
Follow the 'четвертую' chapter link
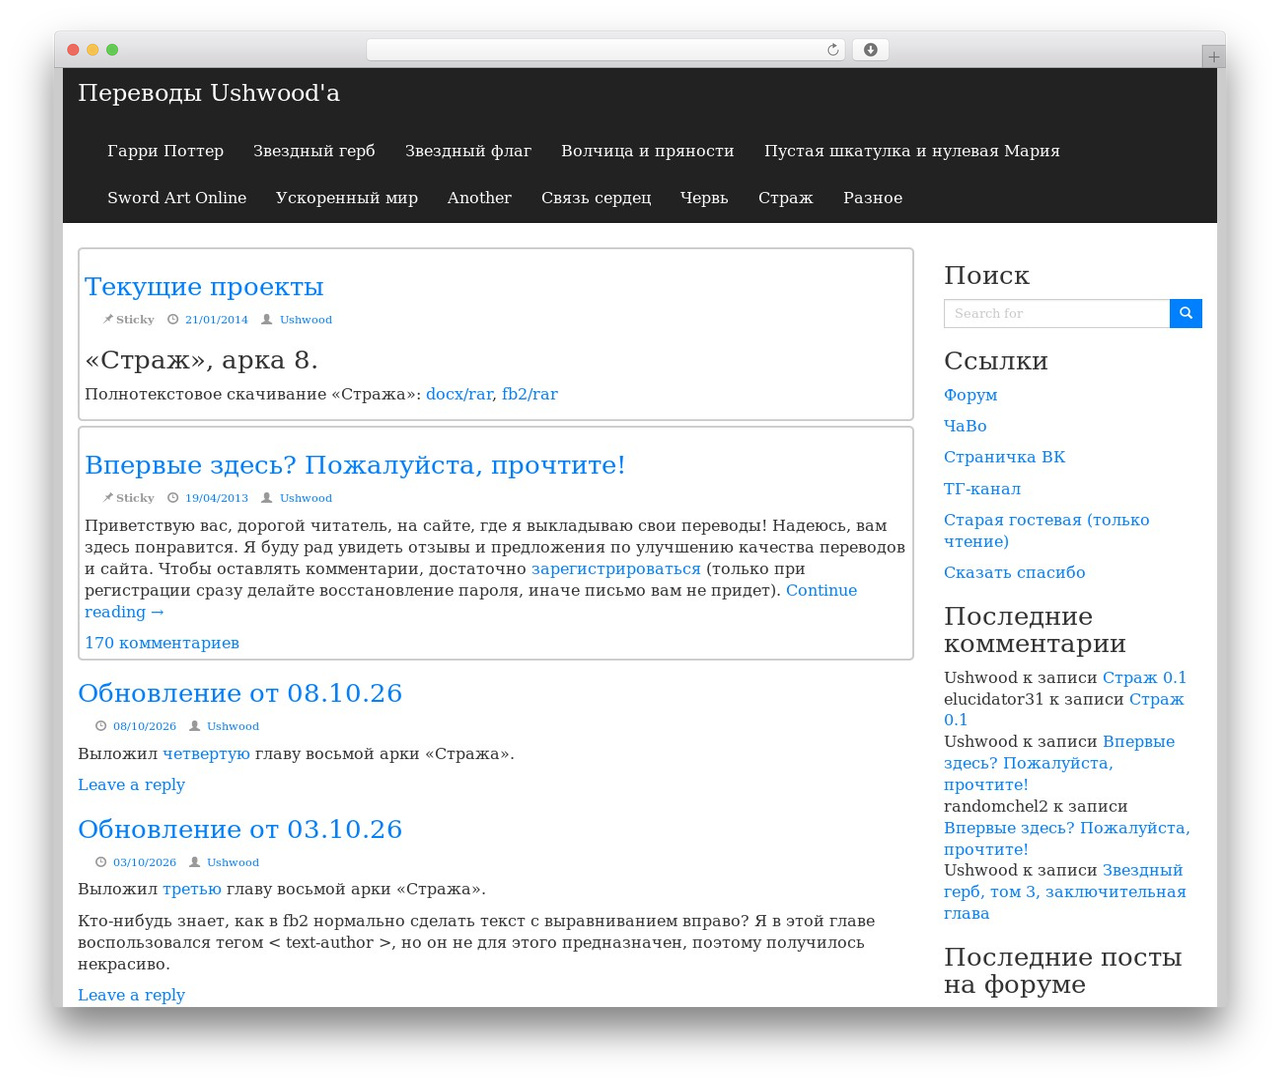(206, 754)
